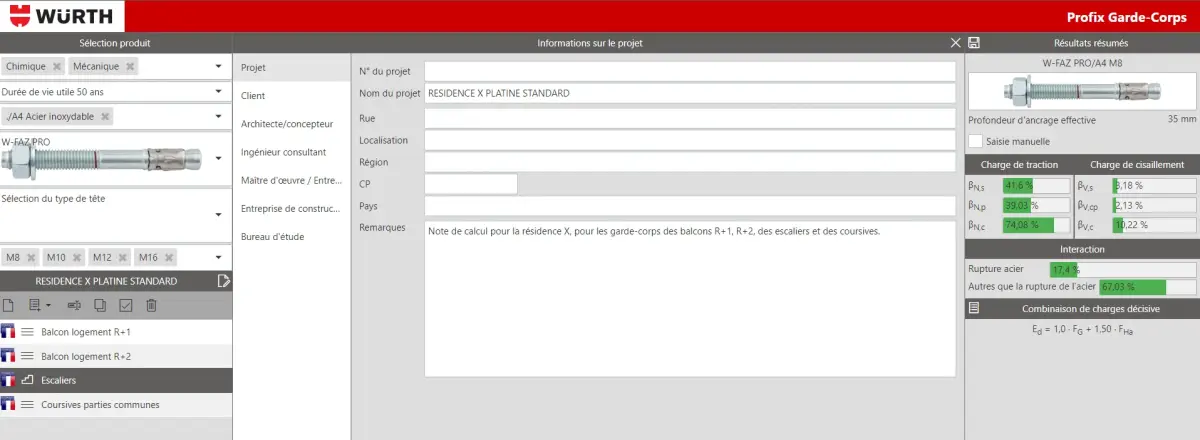Screen dimensions: 1200x440
Task: Edit project info icon beside RESIDENCE X title
Action: (x=223, y=281)
